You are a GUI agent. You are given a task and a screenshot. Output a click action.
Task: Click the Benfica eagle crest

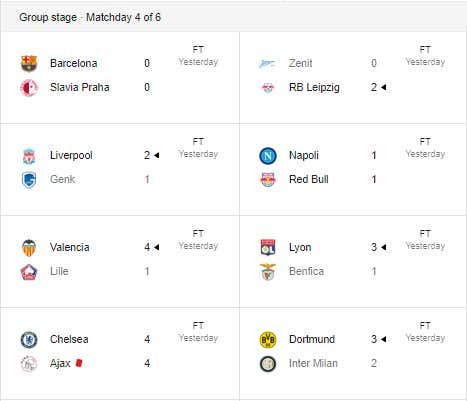(x=268, y=272)
